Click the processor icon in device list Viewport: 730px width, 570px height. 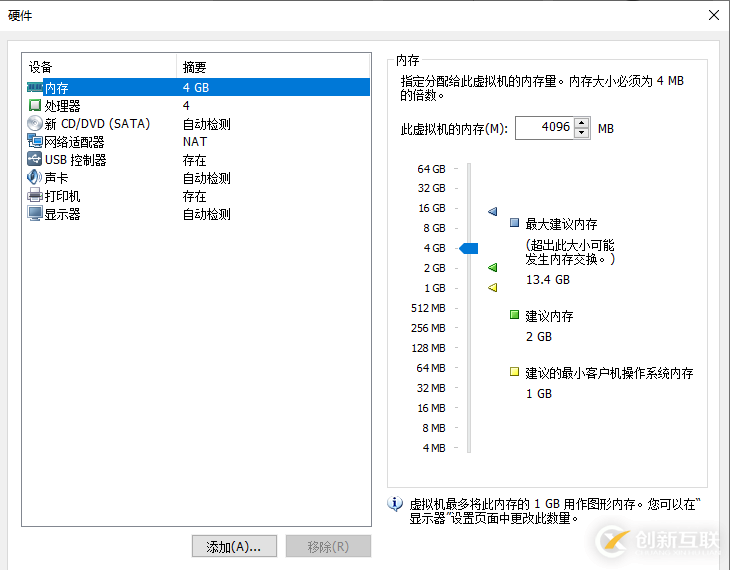coord(35,105)
